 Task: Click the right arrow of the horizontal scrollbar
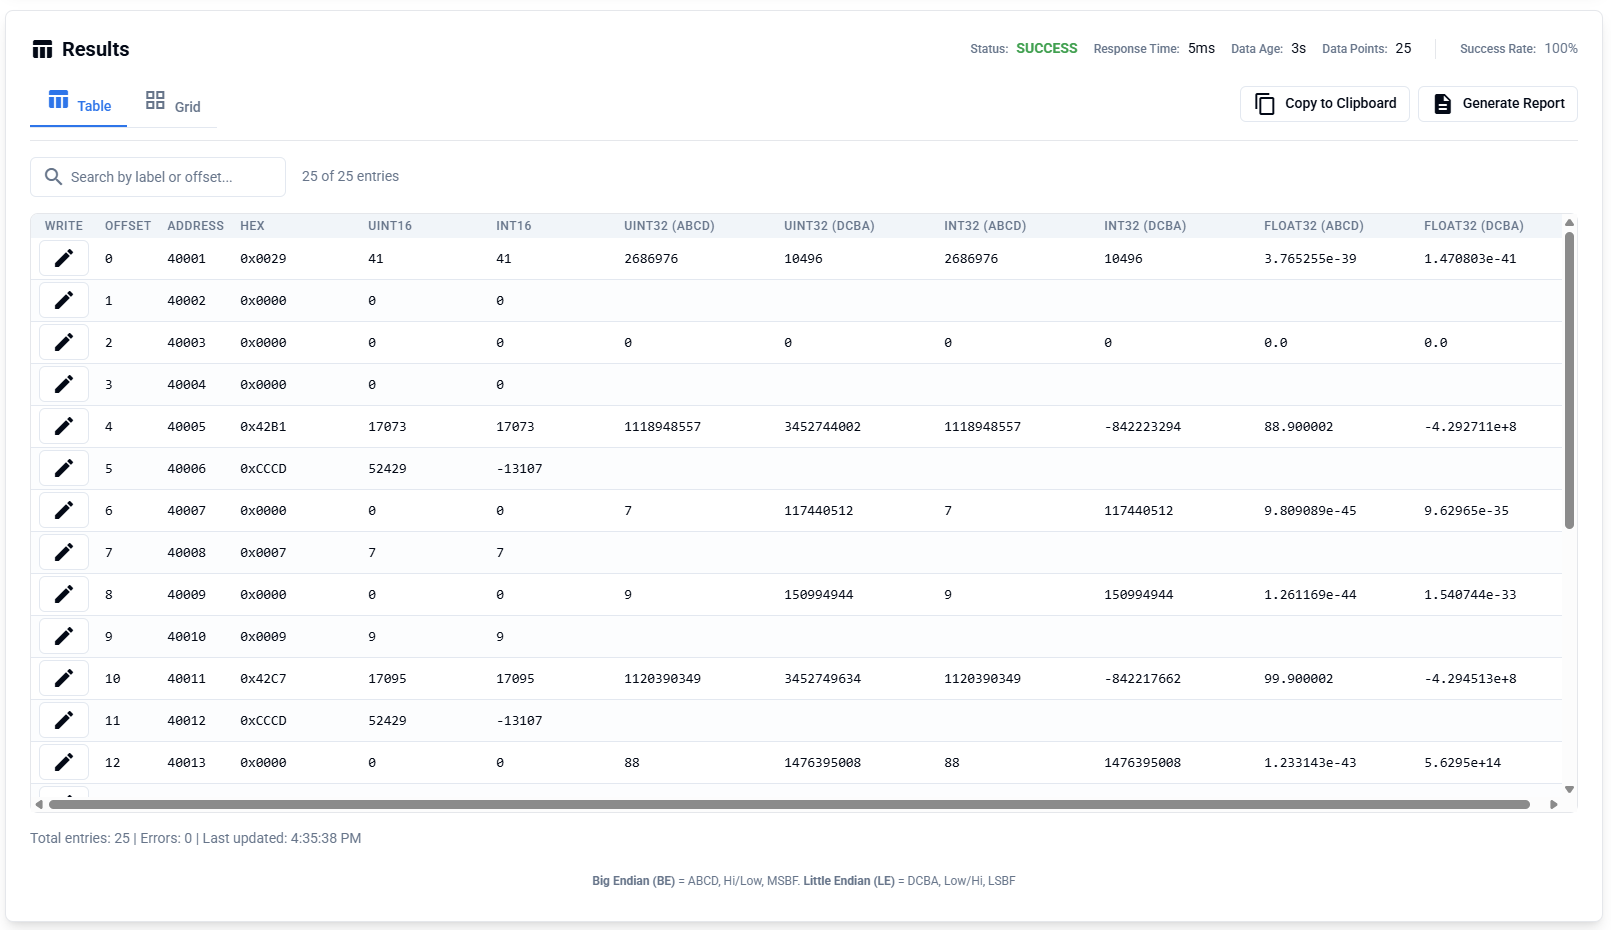(x=1553, y=803)
